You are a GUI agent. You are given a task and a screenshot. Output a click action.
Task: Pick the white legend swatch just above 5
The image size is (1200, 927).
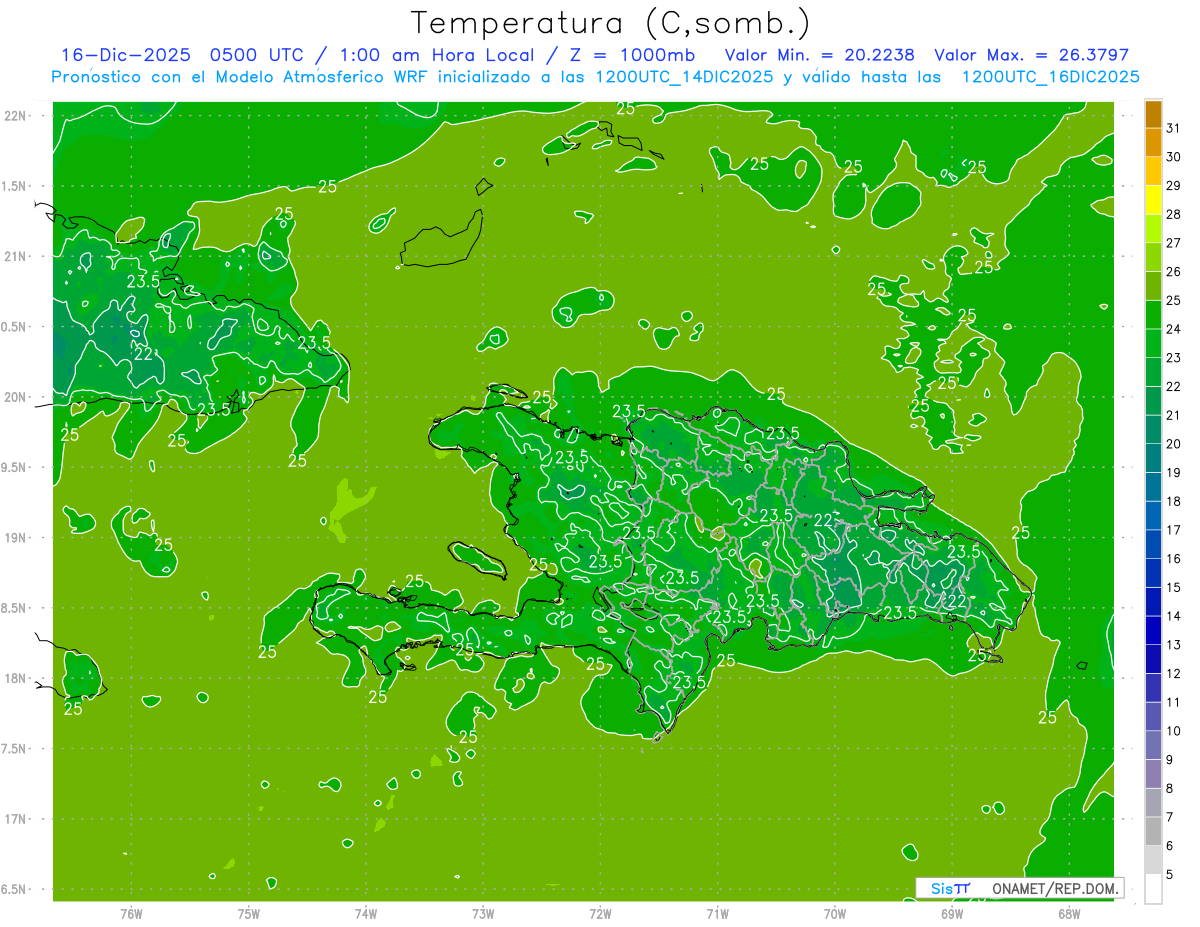(1153, 888)
